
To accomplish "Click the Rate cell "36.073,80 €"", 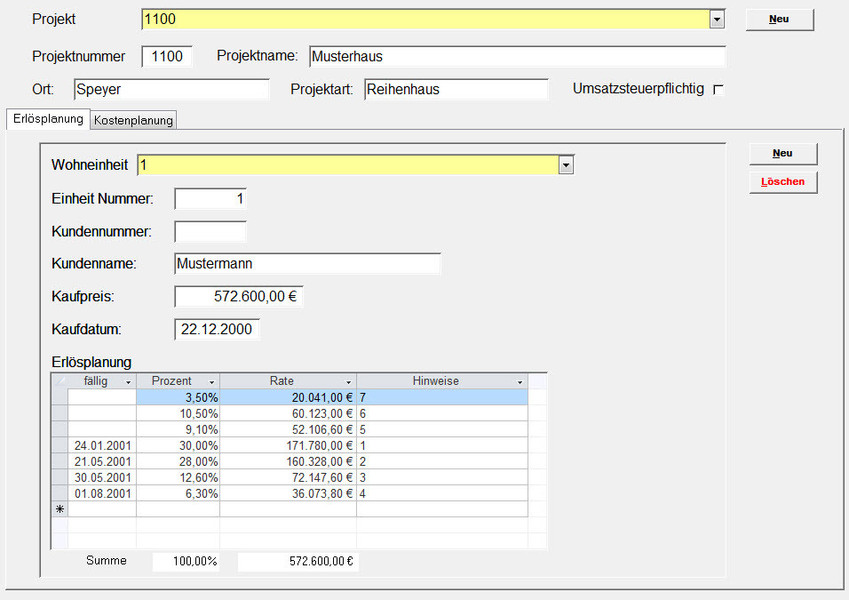I will [288, 493].
